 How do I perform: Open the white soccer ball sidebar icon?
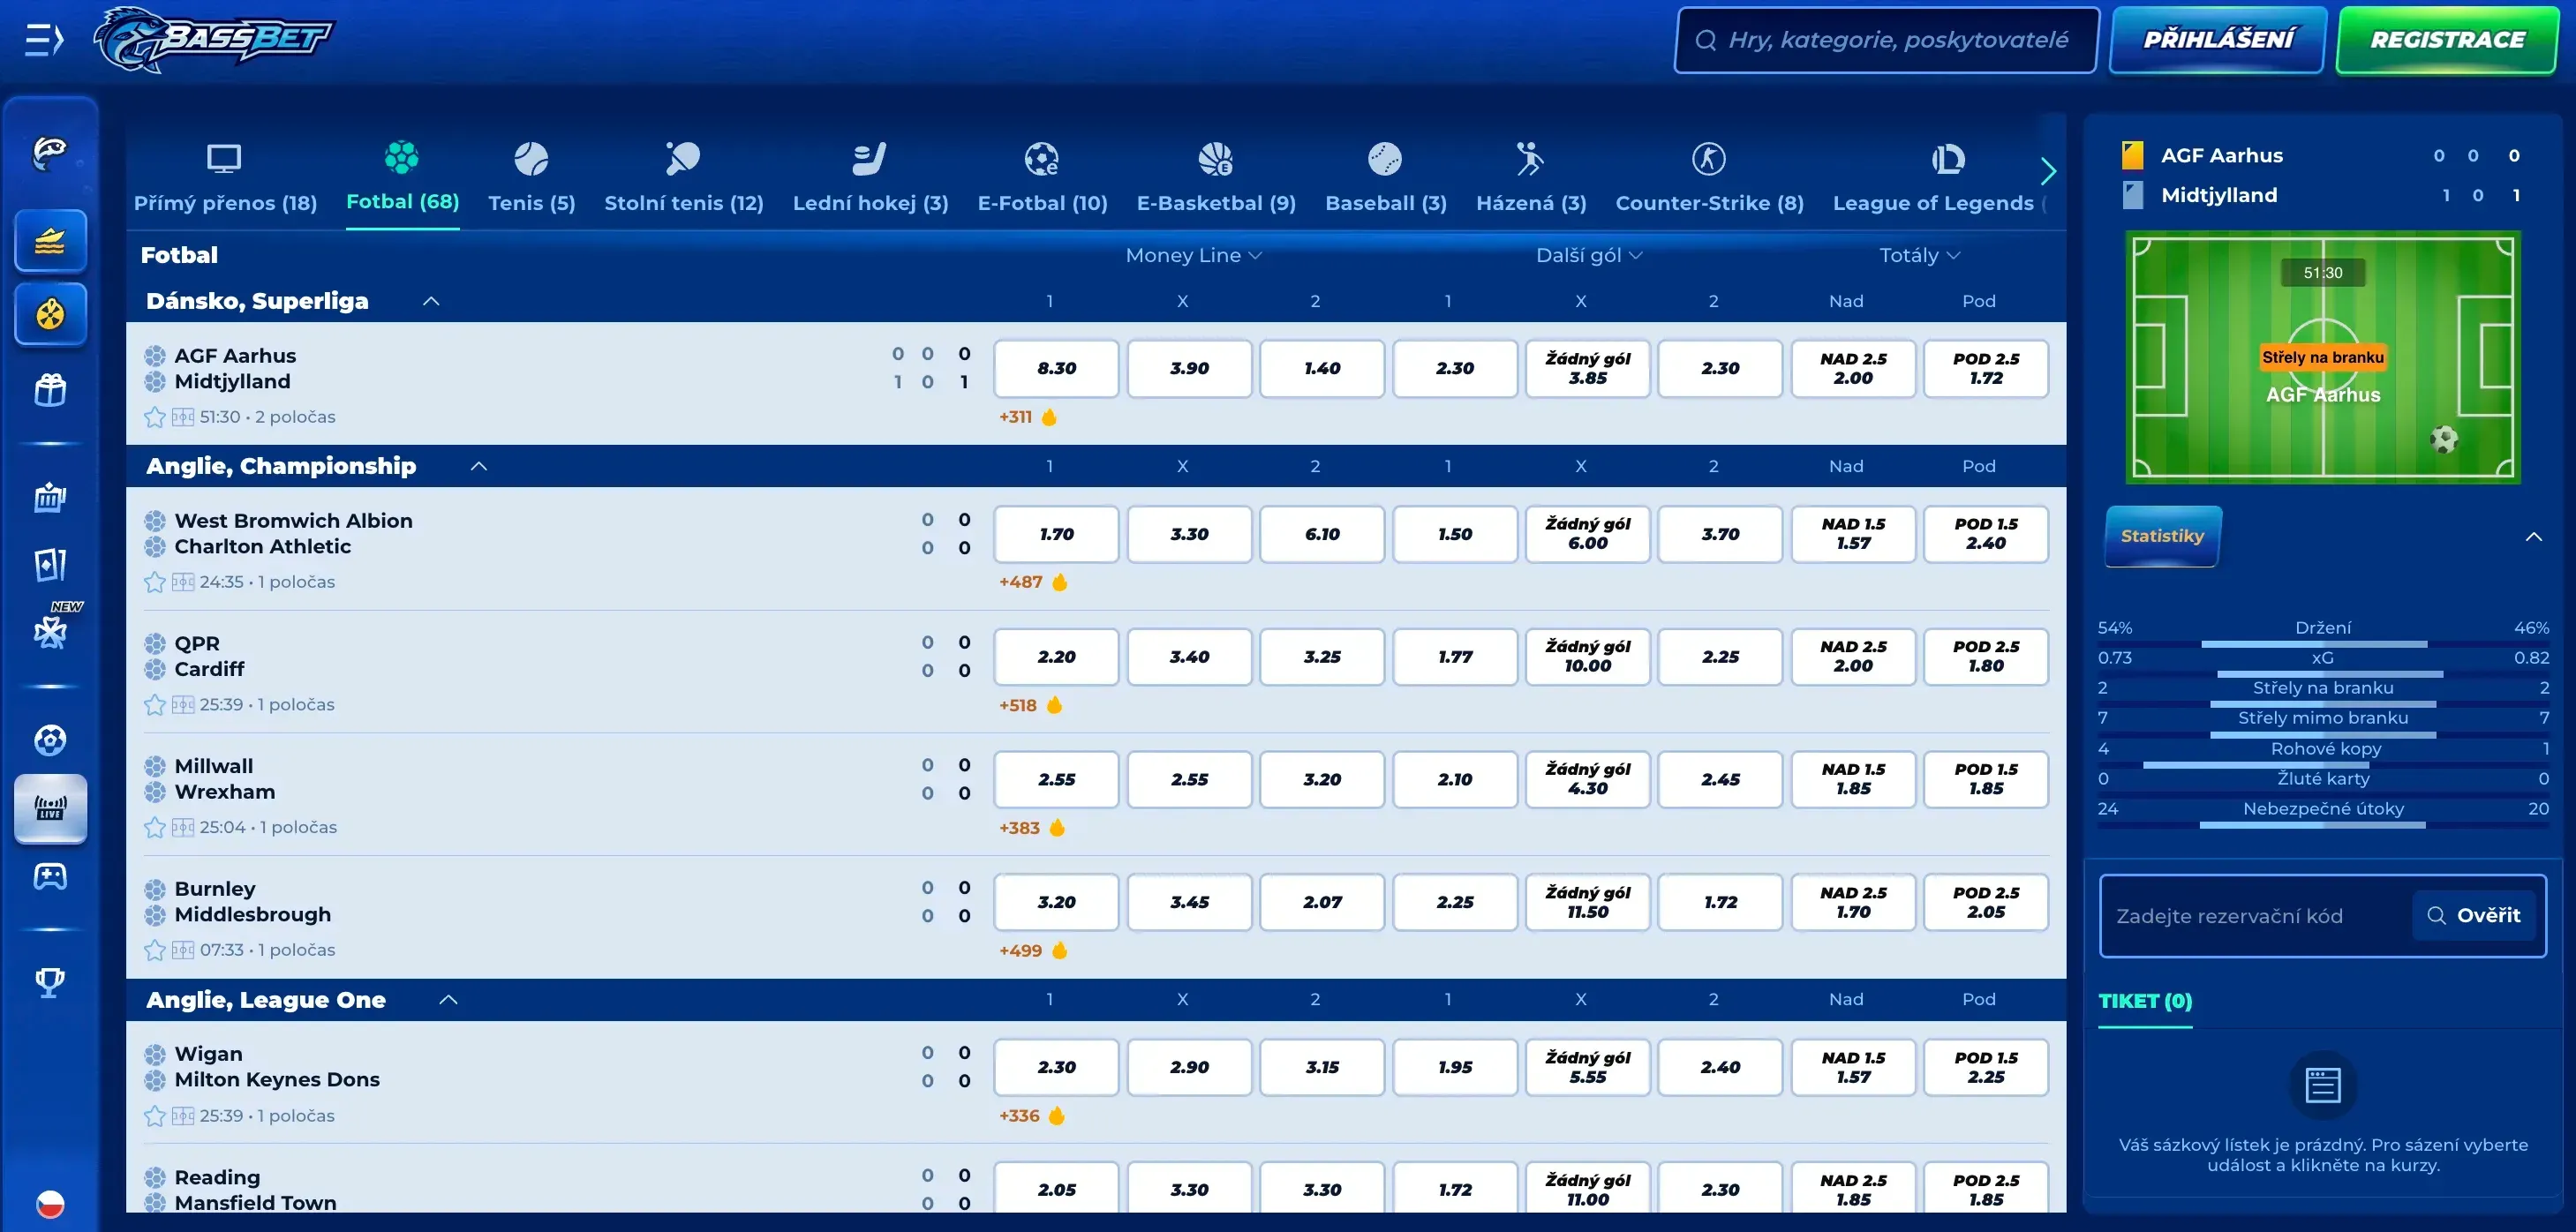[50, 740]
